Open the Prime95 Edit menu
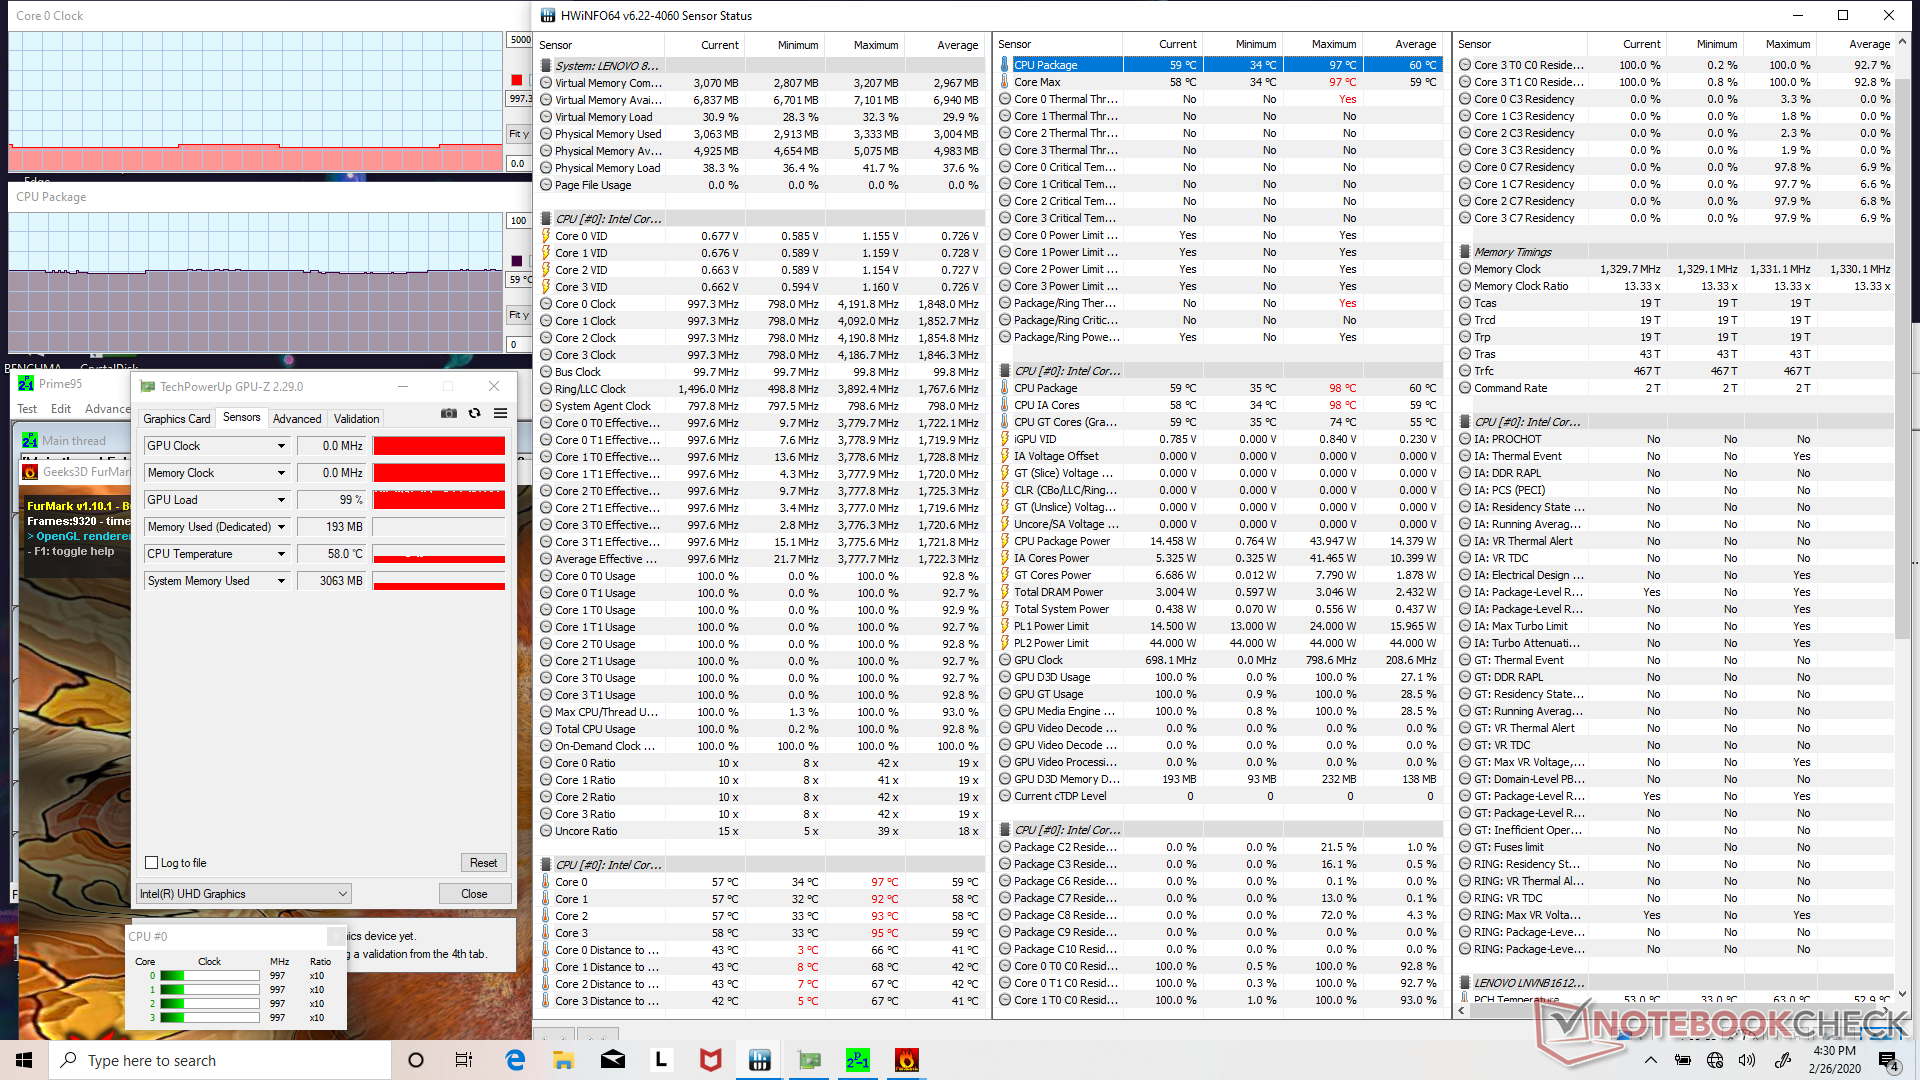 click(x=61, y=409)
